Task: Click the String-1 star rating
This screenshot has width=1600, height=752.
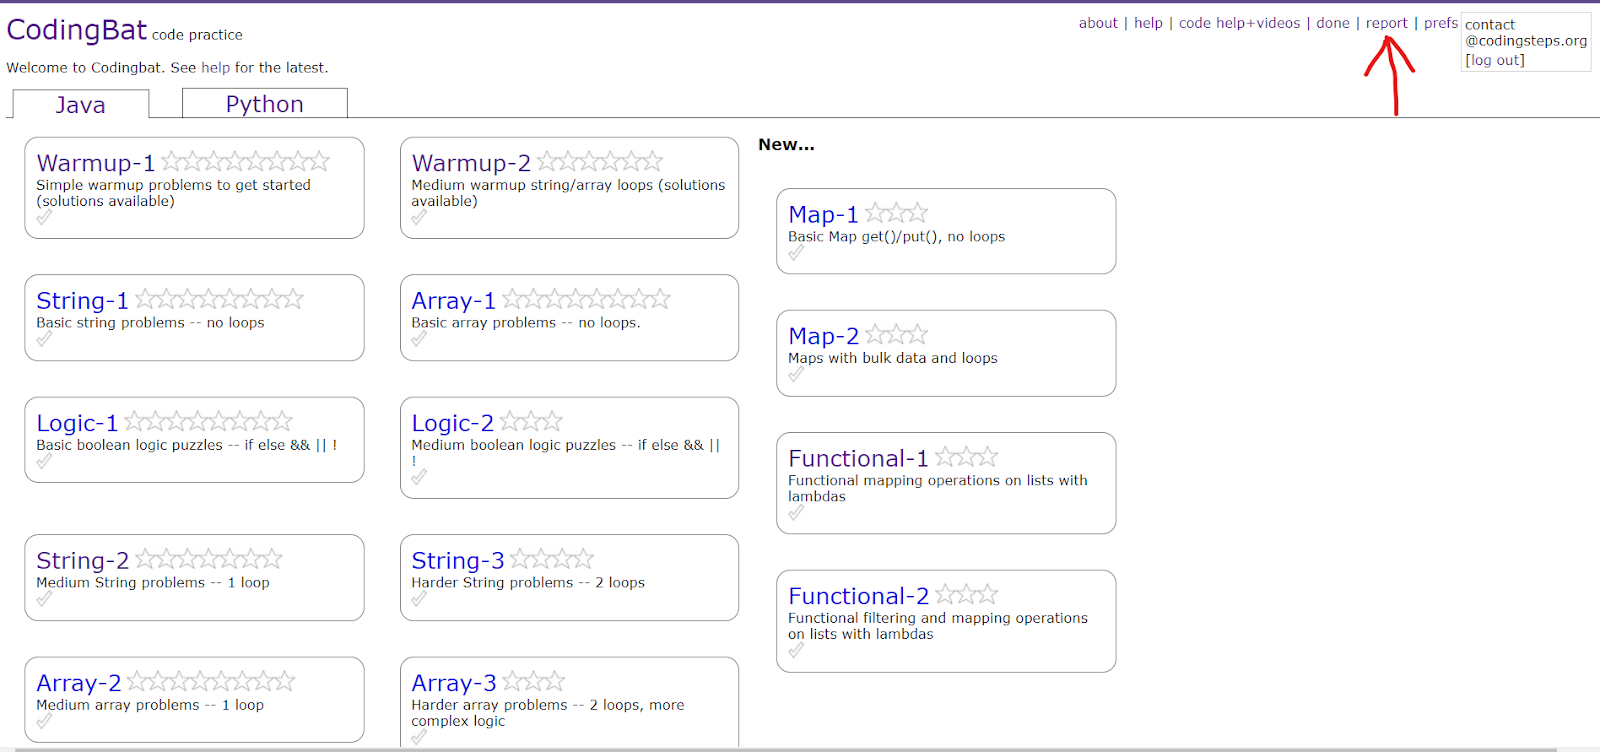Action: (x=219, y=299)
